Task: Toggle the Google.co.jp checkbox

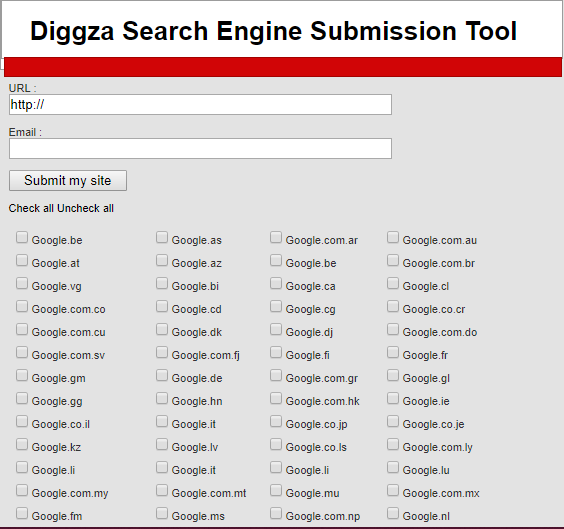Action: [276, 421]
